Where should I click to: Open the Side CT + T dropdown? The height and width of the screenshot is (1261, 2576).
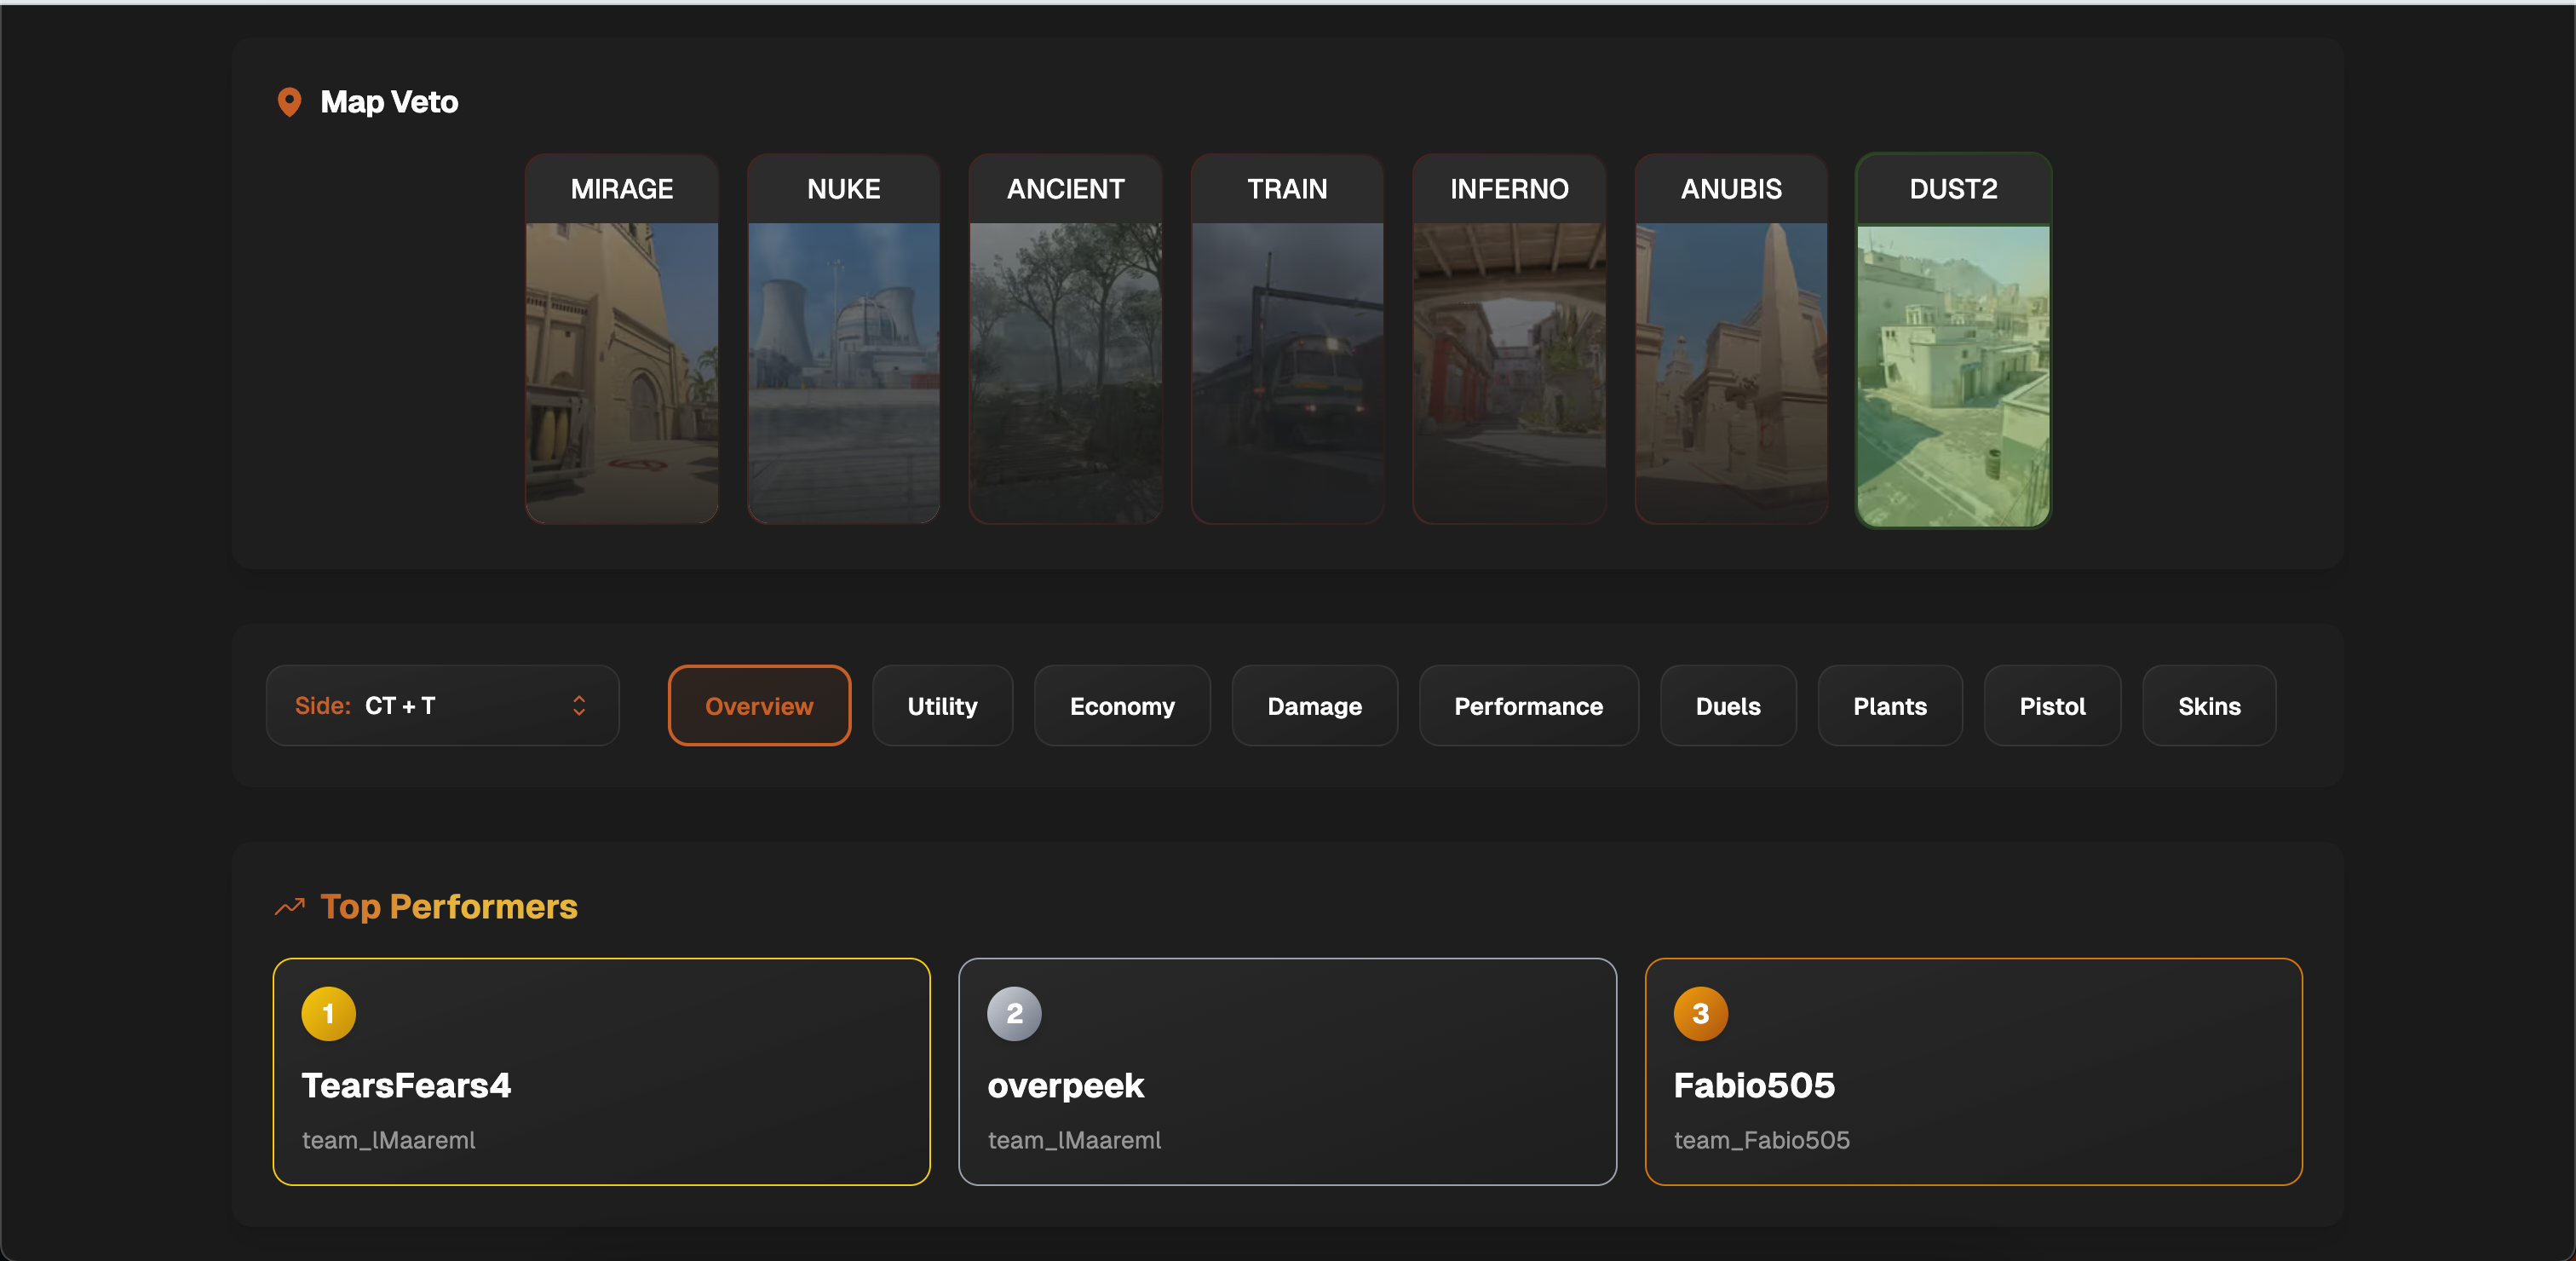tap(442, 705)
